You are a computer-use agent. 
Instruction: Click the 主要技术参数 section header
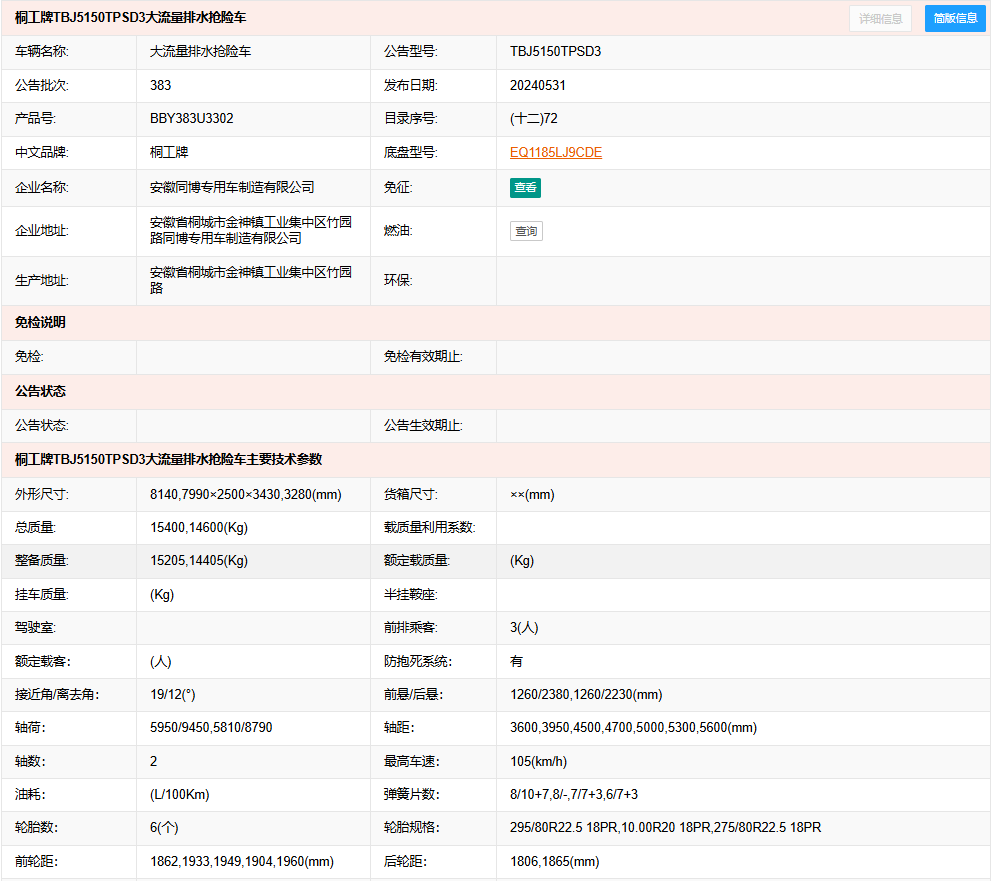pyautogui.click(x=168, y=460)
